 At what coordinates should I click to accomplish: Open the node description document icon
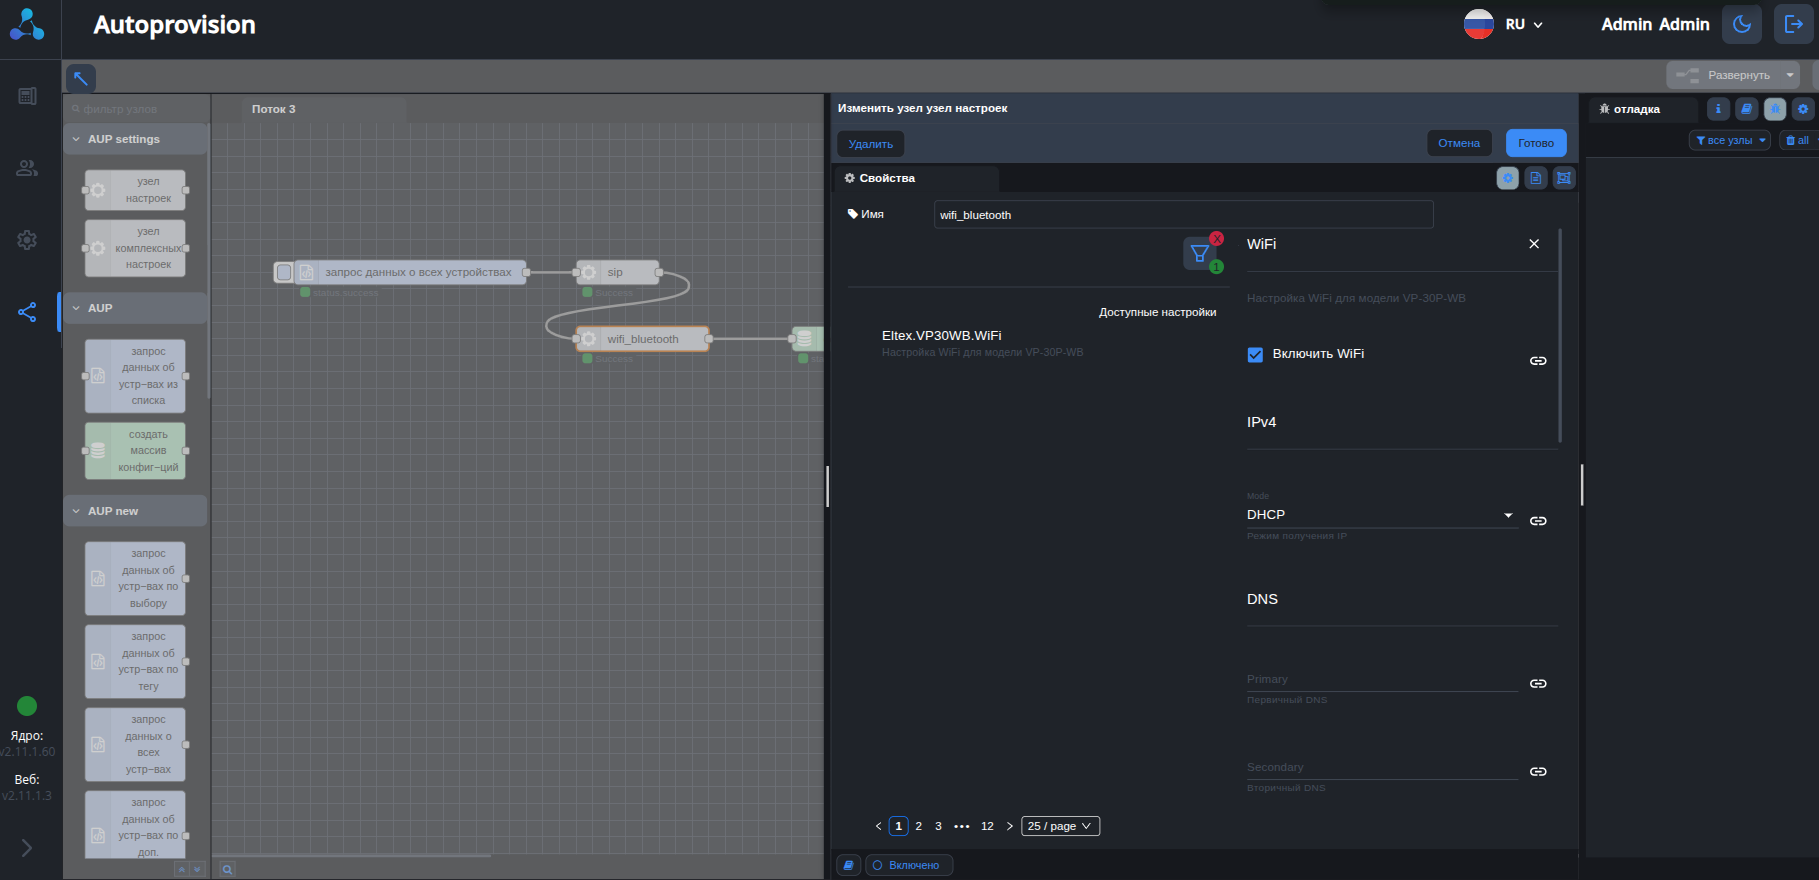coord(1536,178)
